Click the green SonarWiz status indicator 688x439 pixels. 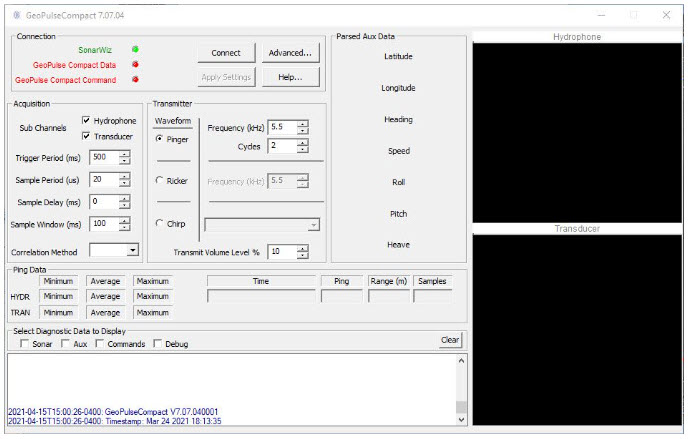(135, 49)
